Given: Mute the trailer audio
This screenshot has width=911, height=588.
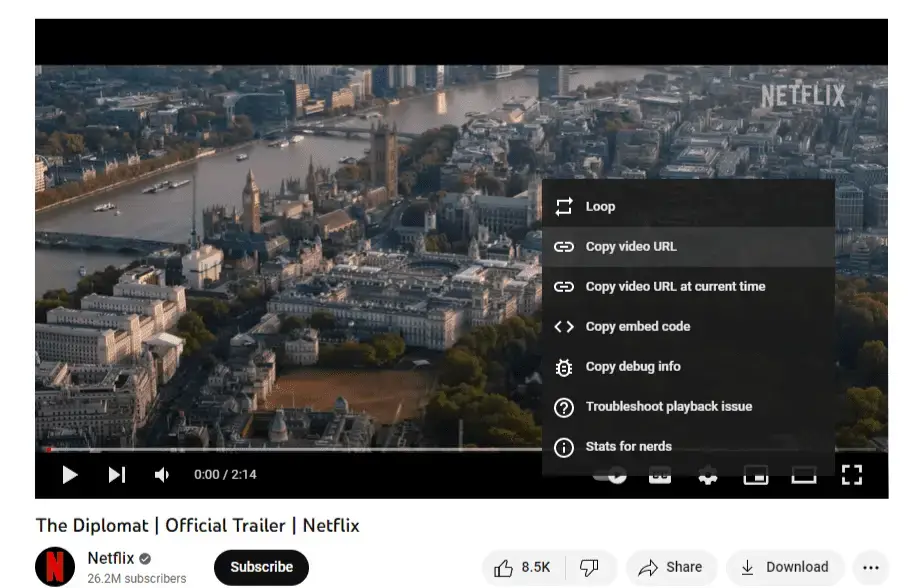Looking at the screenshot, I should coord(161,475).
